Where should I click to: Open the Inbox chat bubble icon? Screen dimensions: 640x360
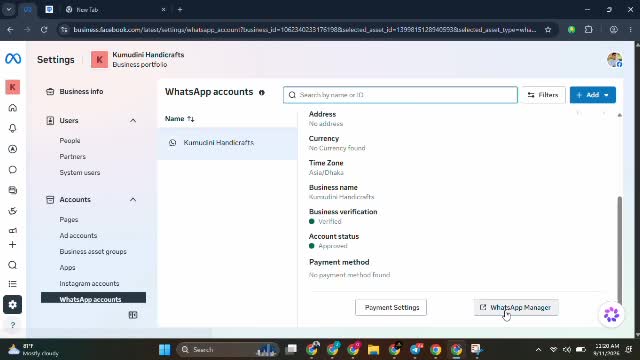(x=13, y=170)
